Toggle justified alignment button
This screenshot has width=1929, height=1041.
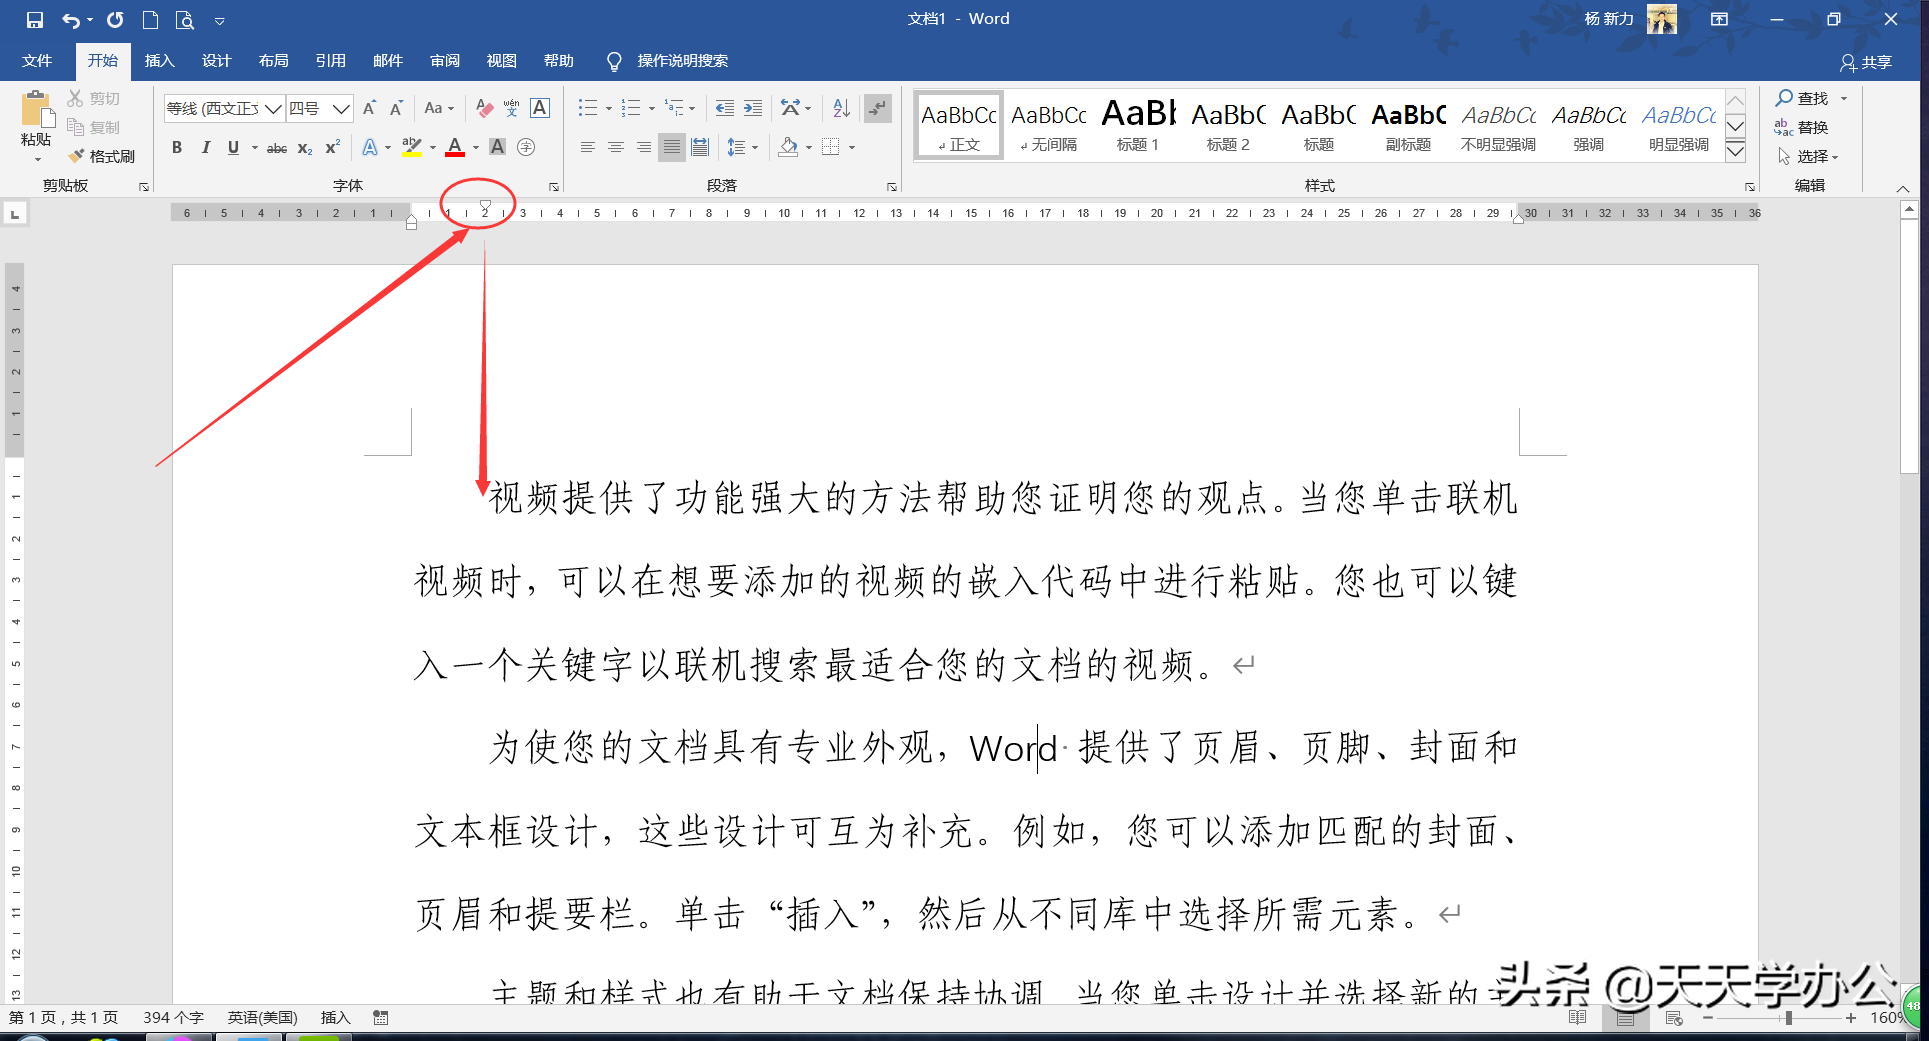pyautogui.click(x=672, y=147)
